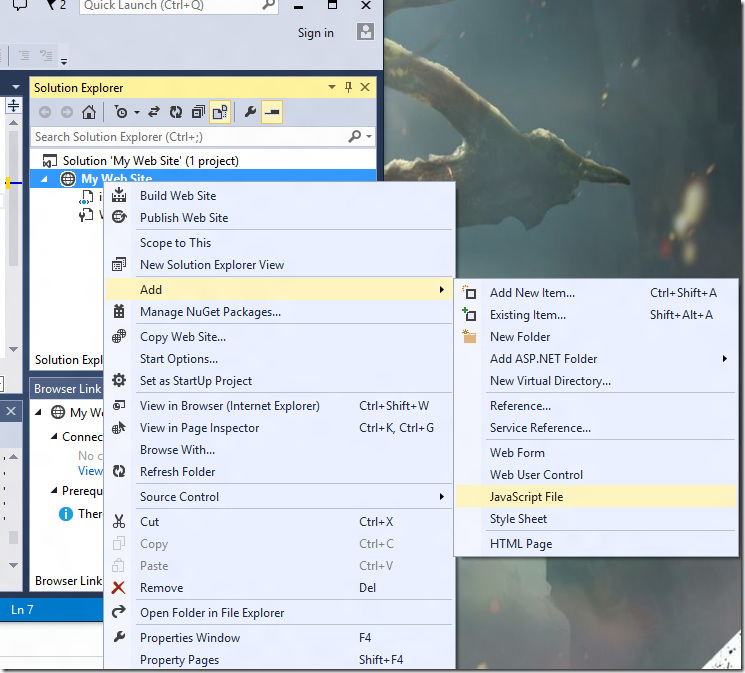745x673 pixels.
Task: Open Solution Explorer window position dropdown
Action: click(x=332, y=87)
